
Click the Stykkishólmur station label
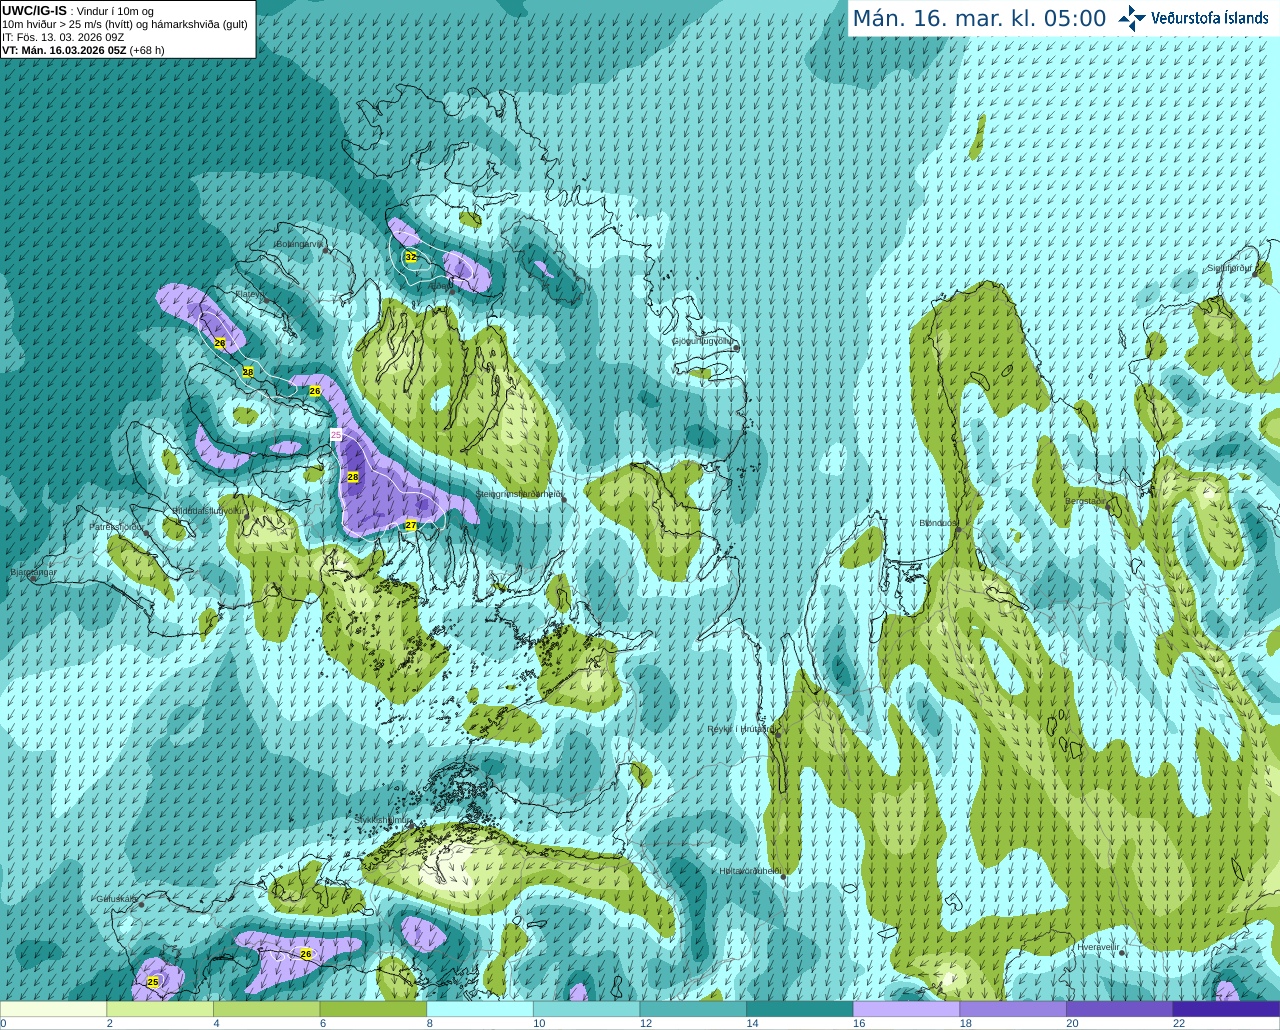(x=383, y=820)
